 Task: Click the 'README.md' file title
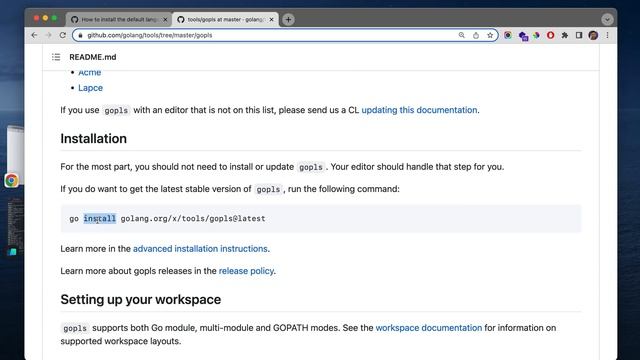click(93, 57)
